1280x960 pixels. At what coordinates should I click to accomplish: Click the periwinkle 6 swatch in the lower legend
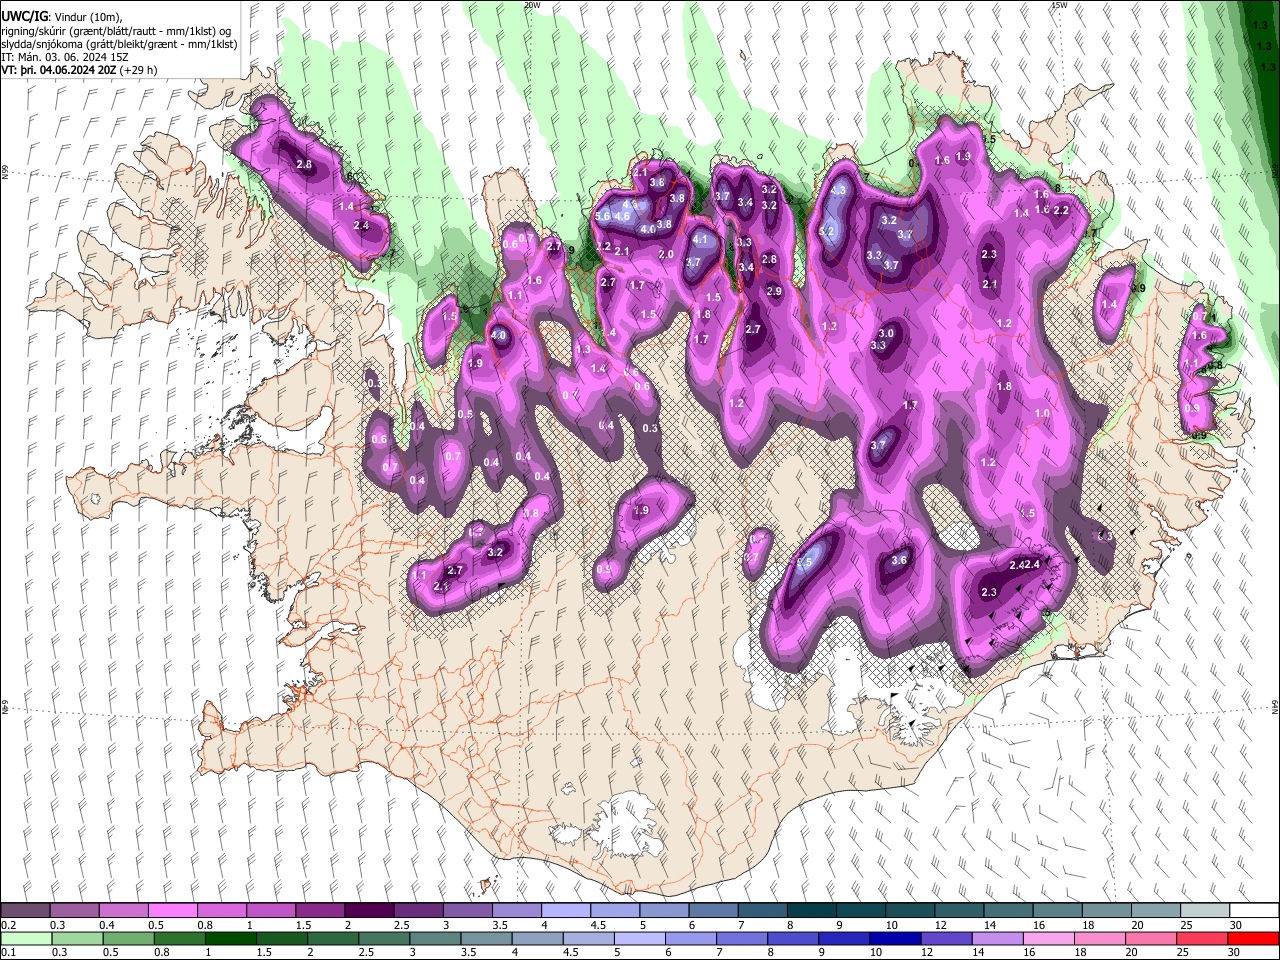(x=691, y=938)
